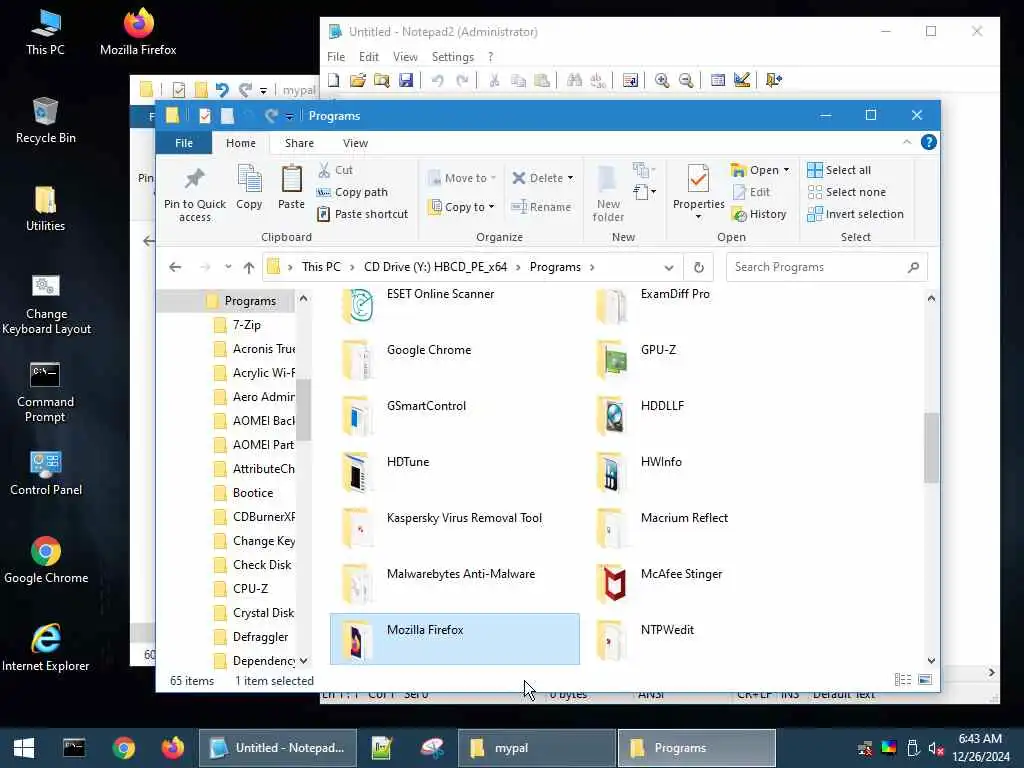This screenshot has height=768, width=1024.
Task: Collapse the Explorer ribbon chevron
Action: (x=907, y=142)
